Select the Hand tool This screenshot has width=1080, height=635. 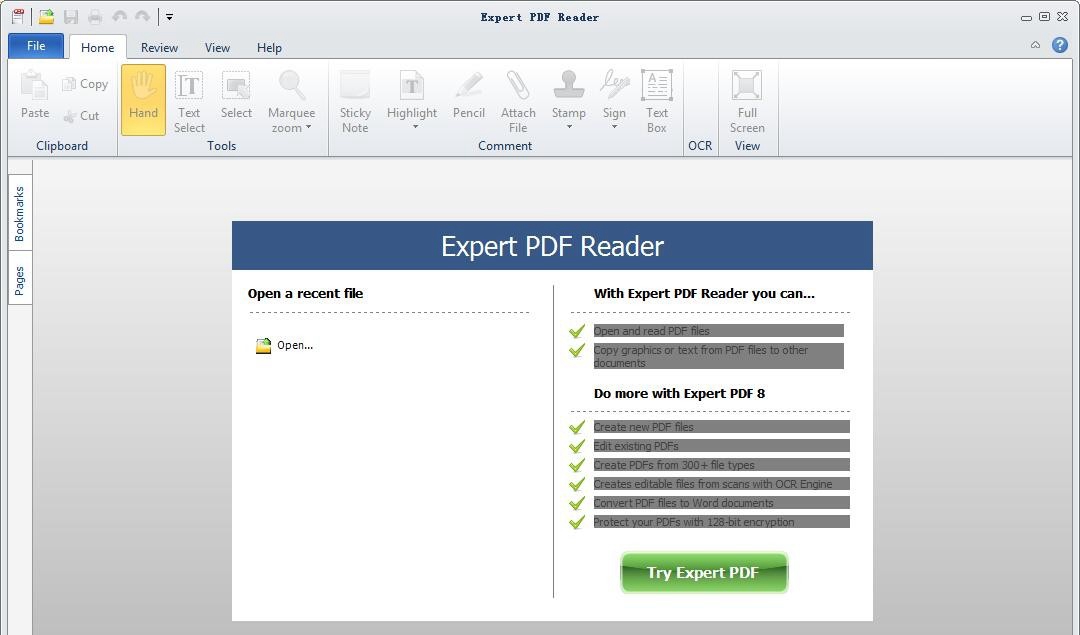[x=143, y=99]
